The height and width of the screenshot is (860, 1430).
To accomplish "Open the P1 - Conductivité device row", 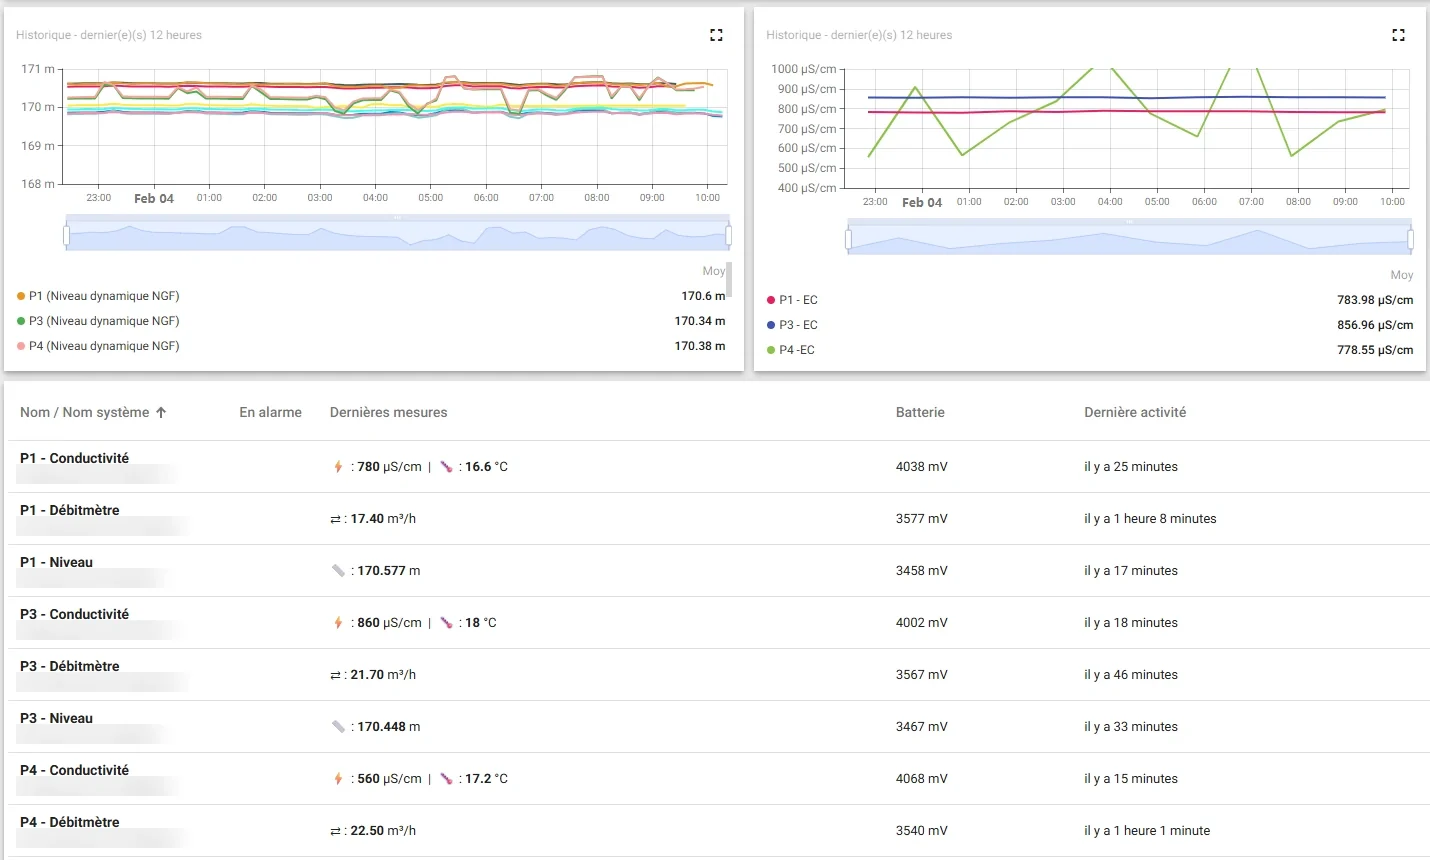I will (x=719, y=467).
